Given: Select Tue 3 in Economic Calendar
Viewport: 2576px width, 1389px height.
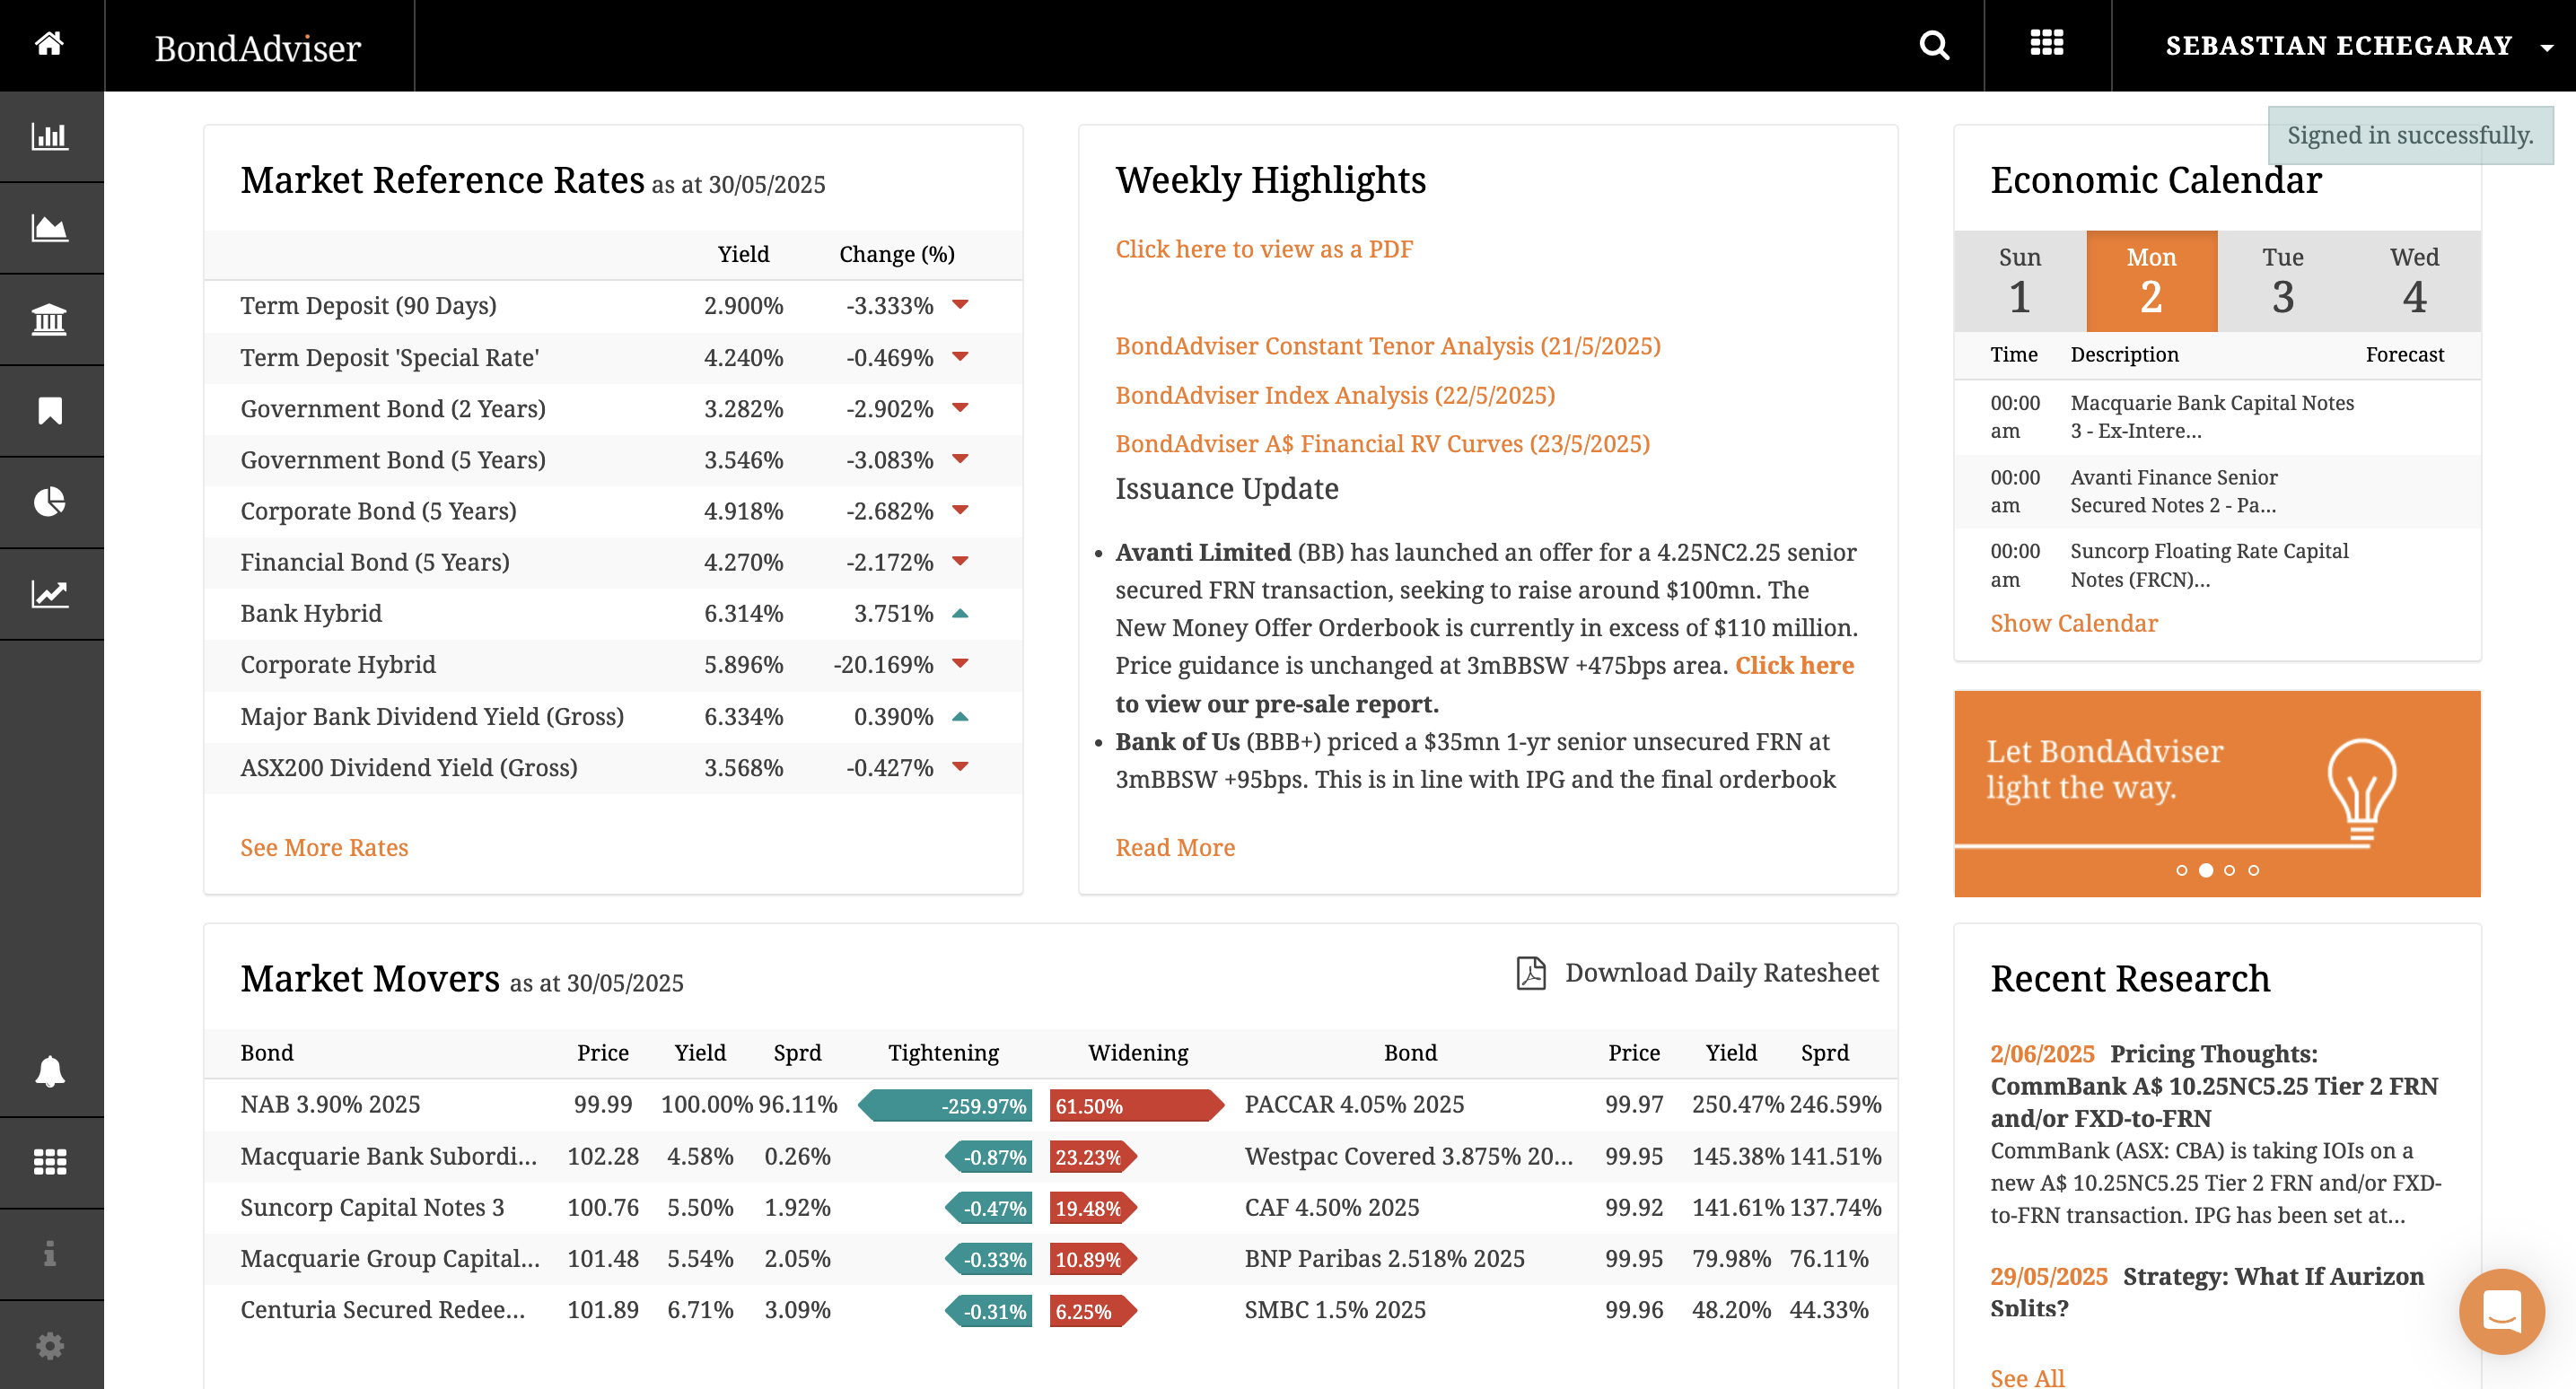Looking at the screenshot, I should coord(2282,281).
